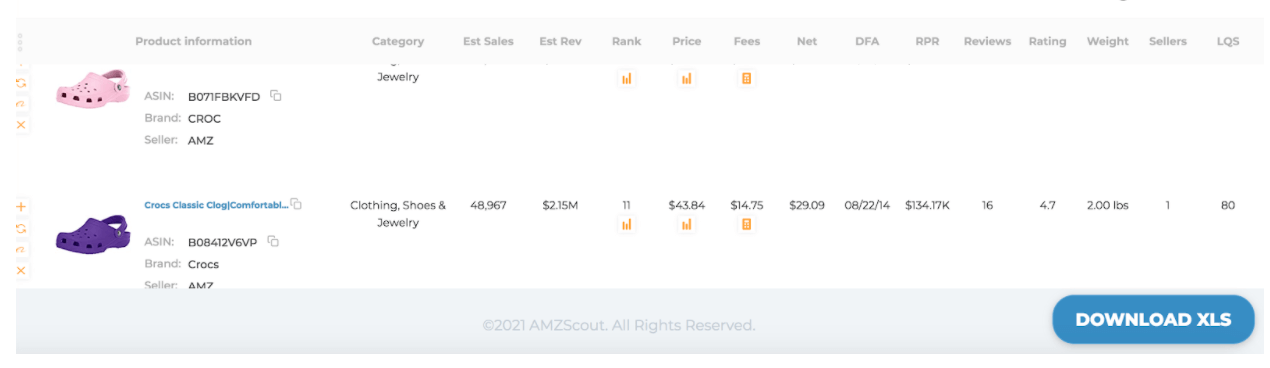1270x368 pixels.
Task: Open rank history chart for purple clog
Action: click(x=627, y=224)
